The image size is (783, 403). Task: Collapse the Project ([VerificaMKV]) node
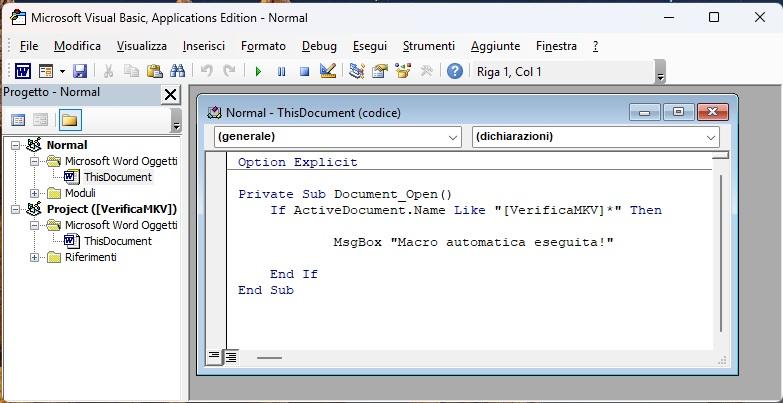[x=15, y=209]
